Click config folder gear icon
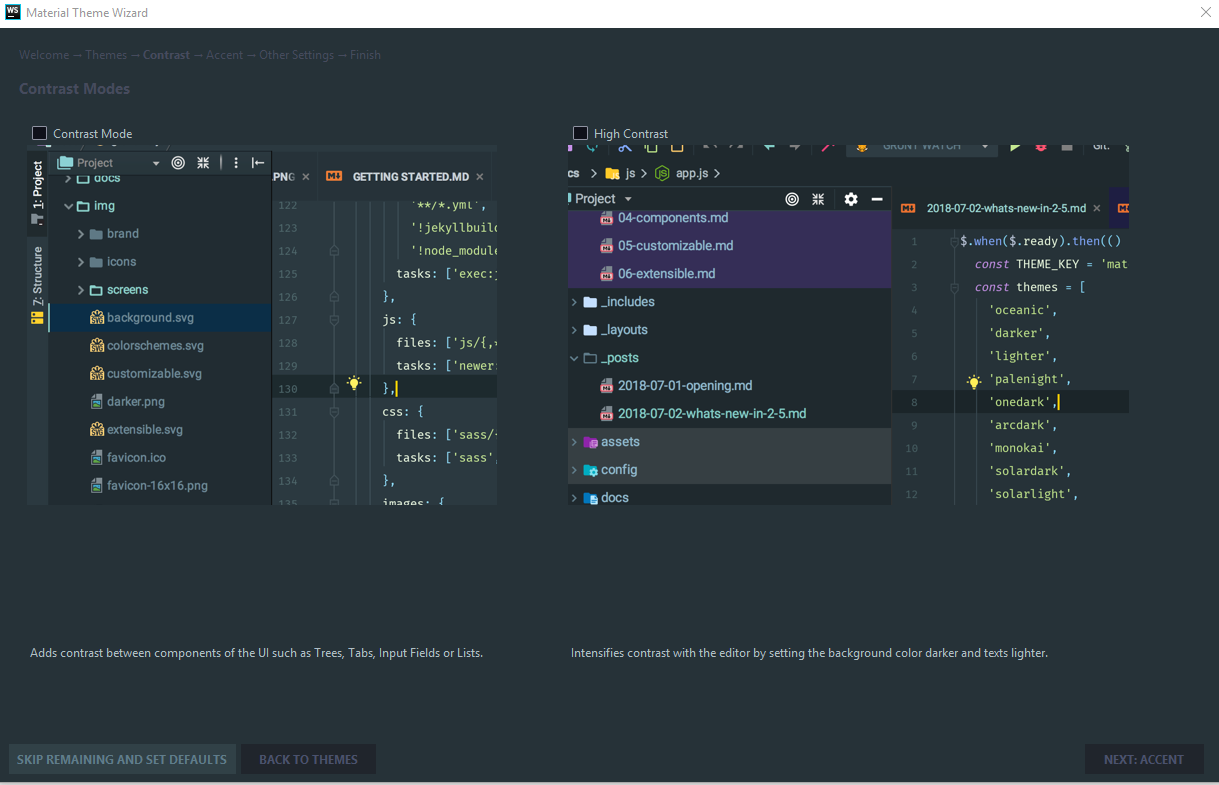This screenshot has height=785, width=1219. tap(591, 470)
